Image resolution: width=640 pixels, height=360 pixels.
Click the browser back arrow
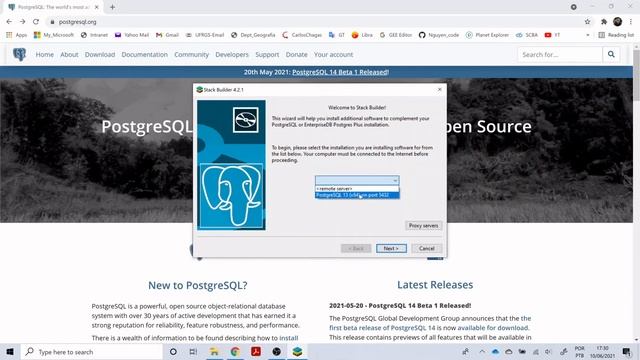coord(9,22)
